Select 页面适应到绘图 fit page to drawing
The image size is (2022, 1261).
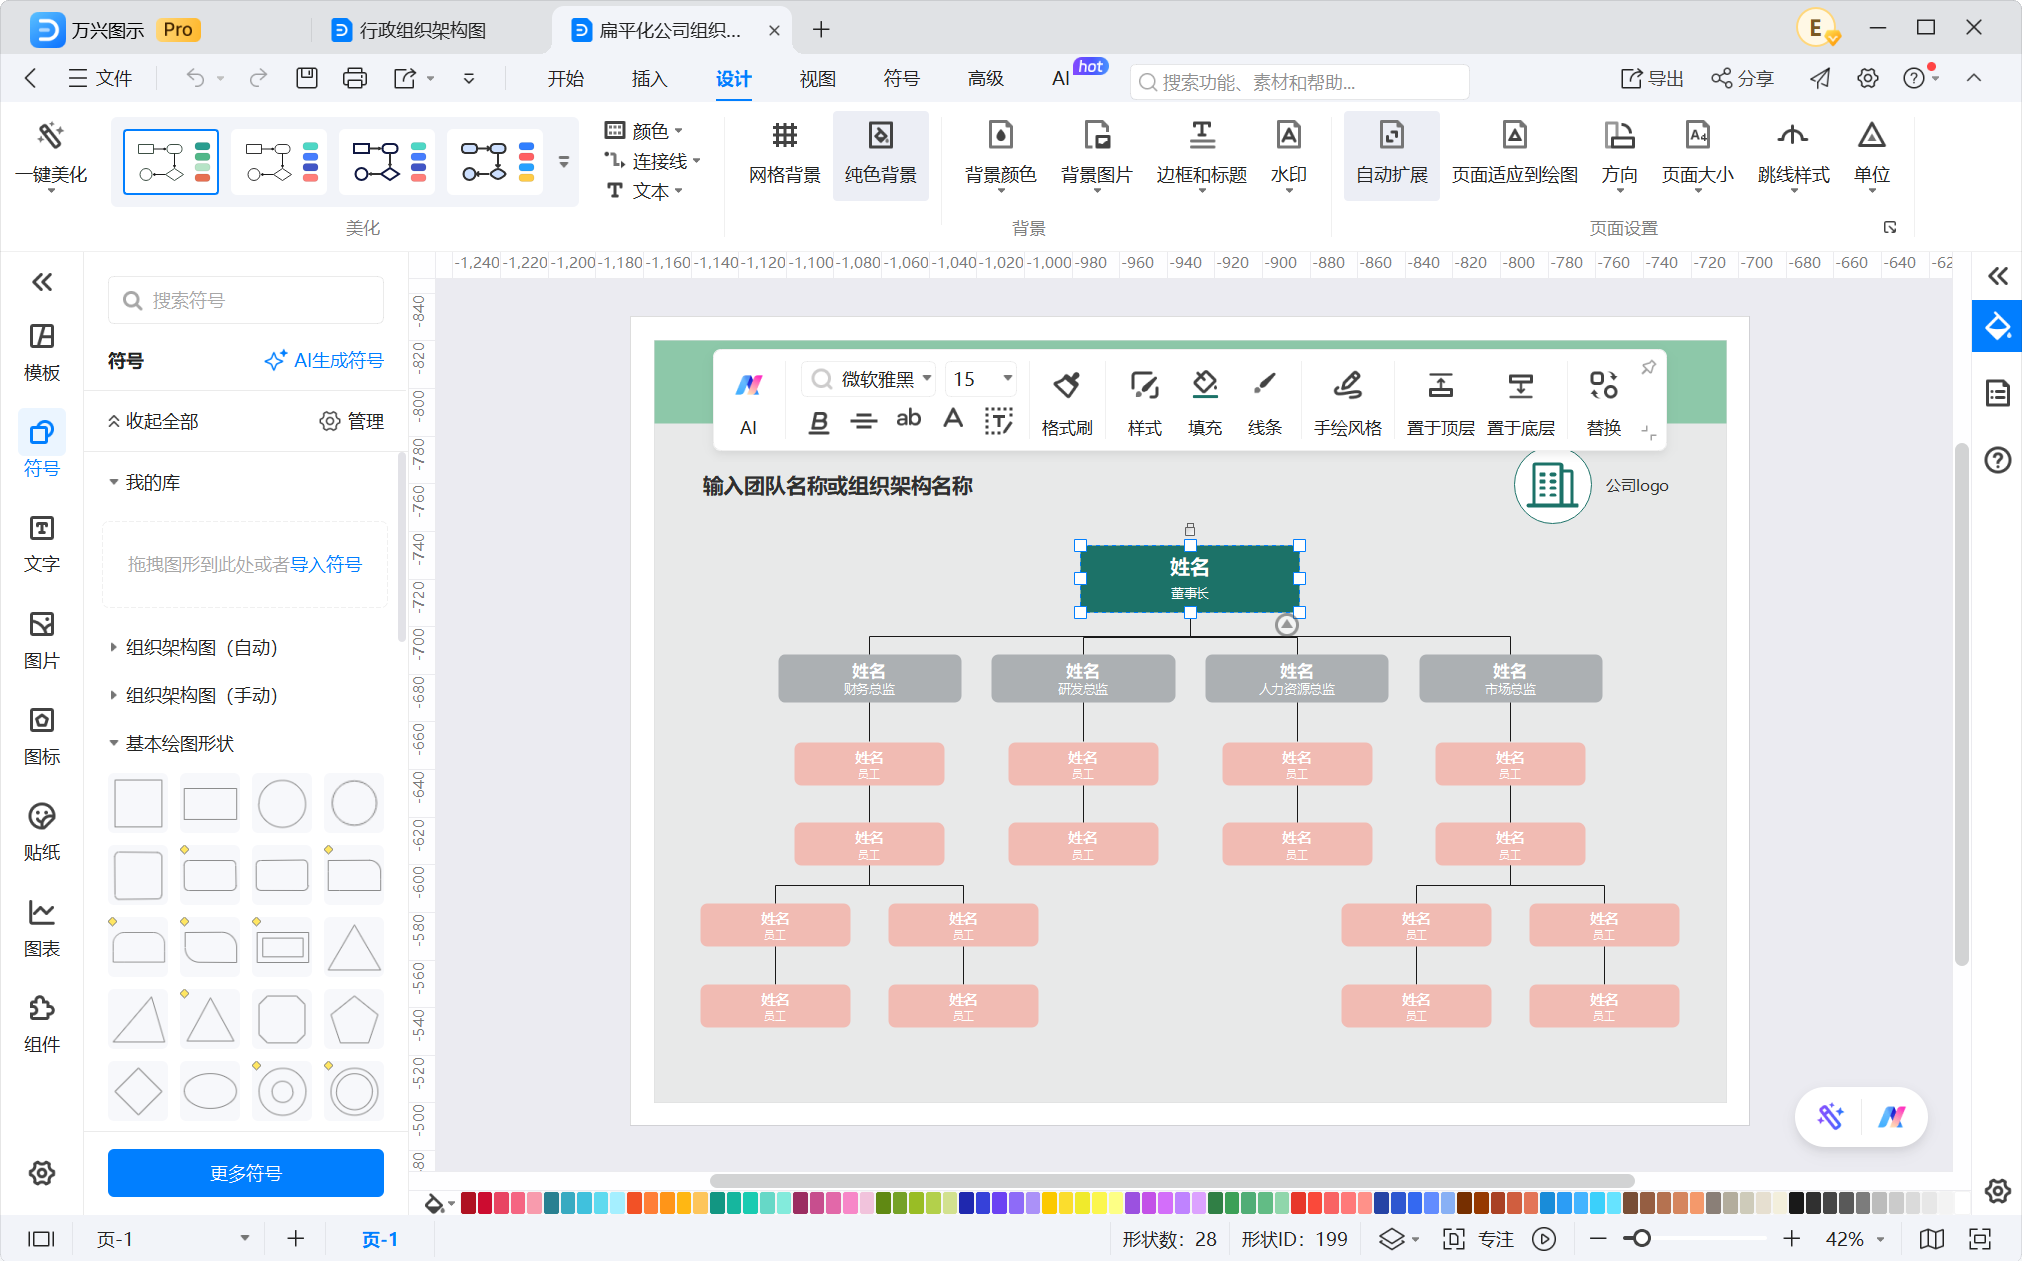point(1514,155)
